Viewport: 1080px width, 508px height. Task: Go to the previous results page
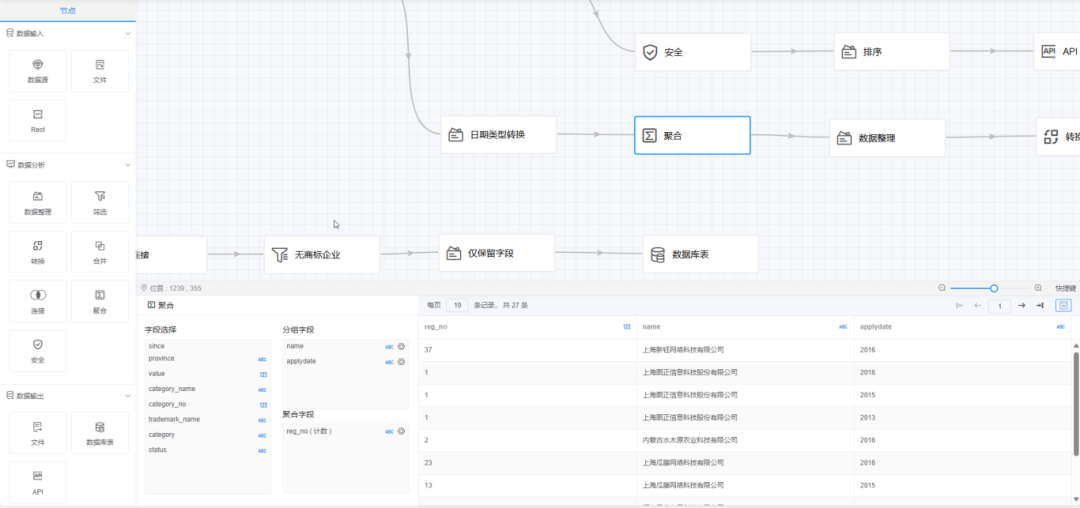(x=977, y=305)
